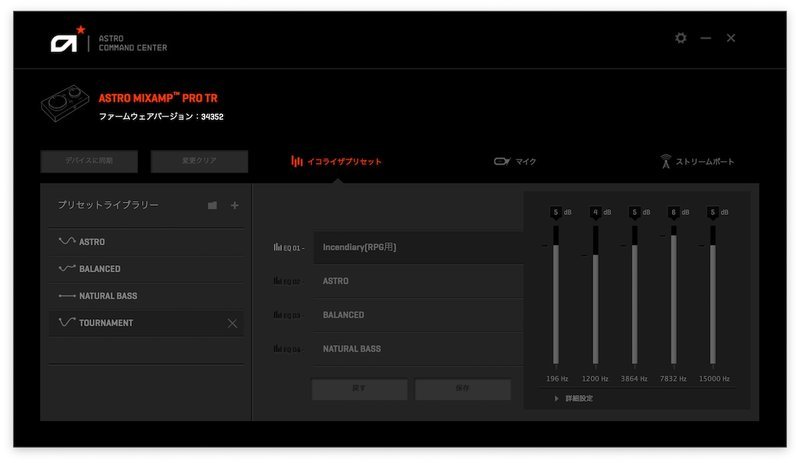
Task: Click the EQ 01 bars icon label
Action: point(288,248)
